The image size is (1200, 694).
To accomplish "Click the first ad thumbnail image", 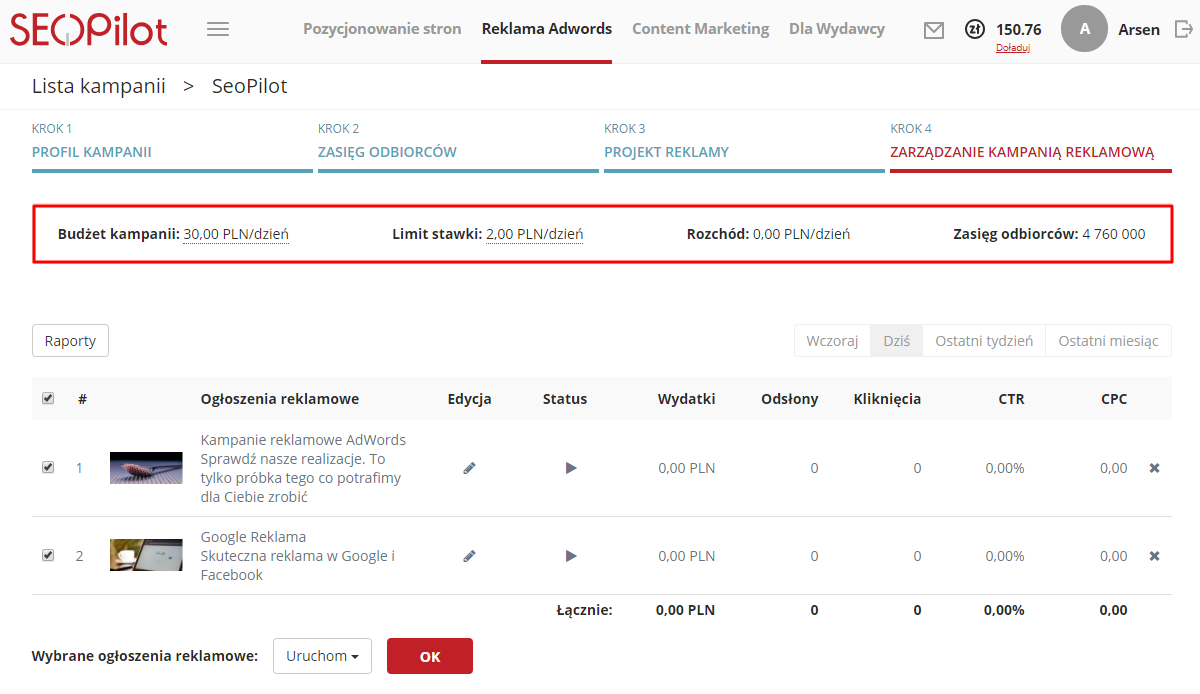I will coord(146,468).
